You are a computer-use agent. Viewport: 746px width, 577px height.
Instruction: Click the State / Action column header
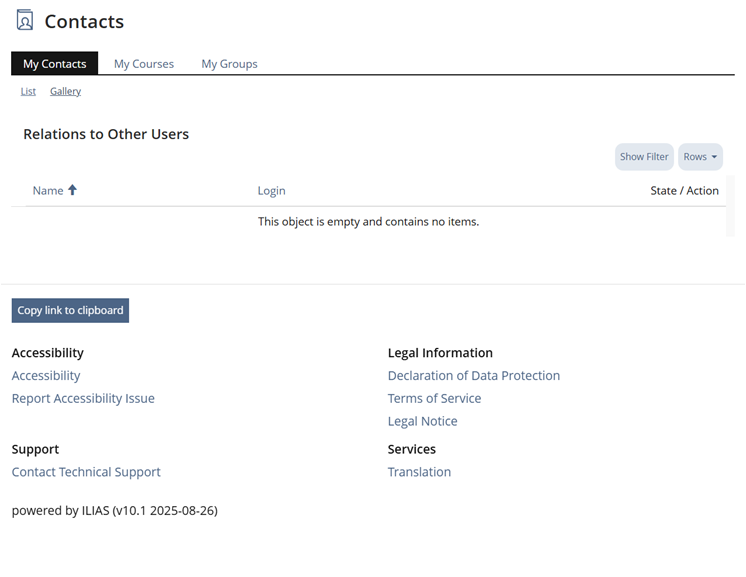[x=684, y=190]
